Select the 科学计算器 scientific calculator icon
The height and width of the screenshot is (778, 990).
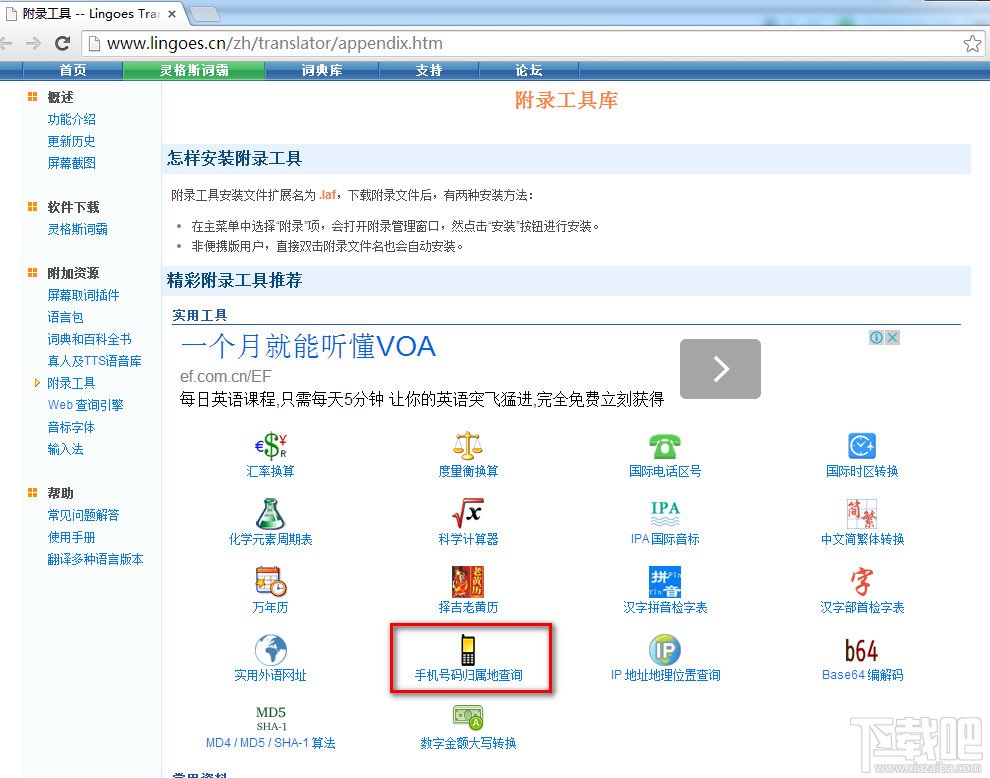coord(468,524)
